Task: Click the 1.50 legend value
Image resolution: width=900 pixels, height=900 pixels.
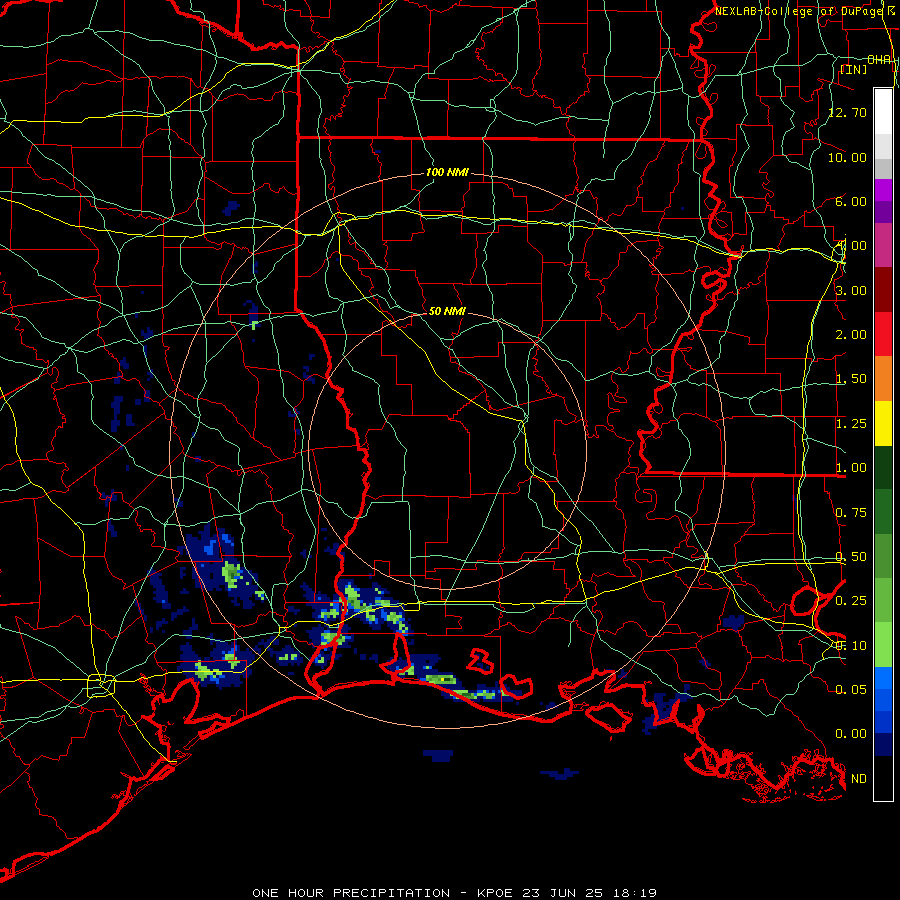Action: tap(851, 379)
